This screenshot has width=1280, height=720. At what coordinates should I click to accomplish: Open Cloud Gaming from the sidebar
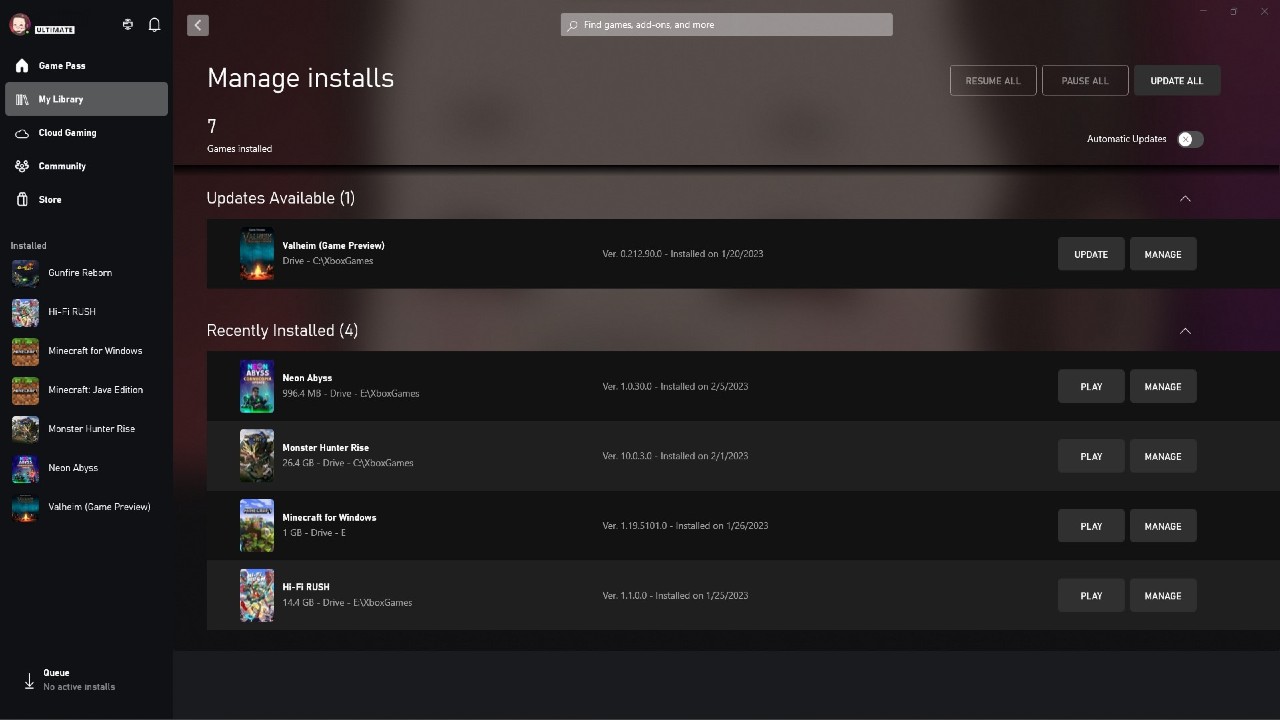click(67, 133)
